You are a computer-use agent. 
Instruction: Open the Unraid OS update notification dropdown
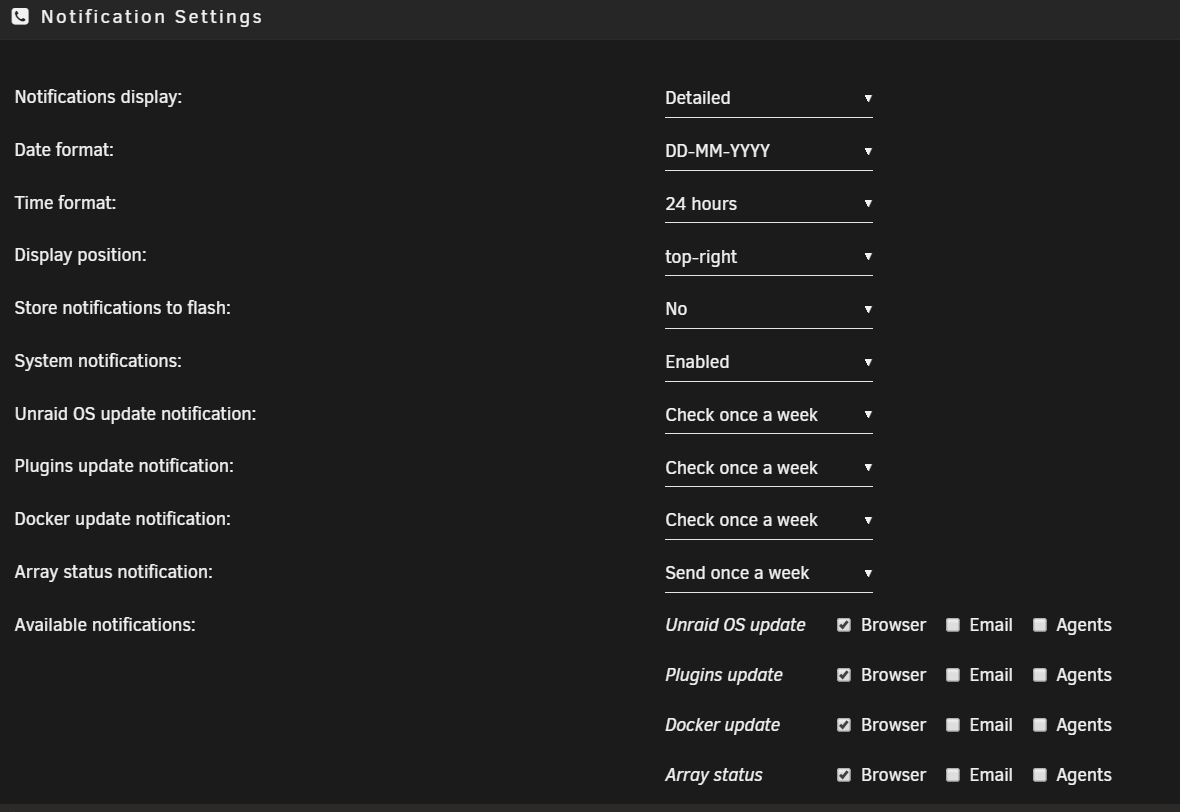point(768,415)
